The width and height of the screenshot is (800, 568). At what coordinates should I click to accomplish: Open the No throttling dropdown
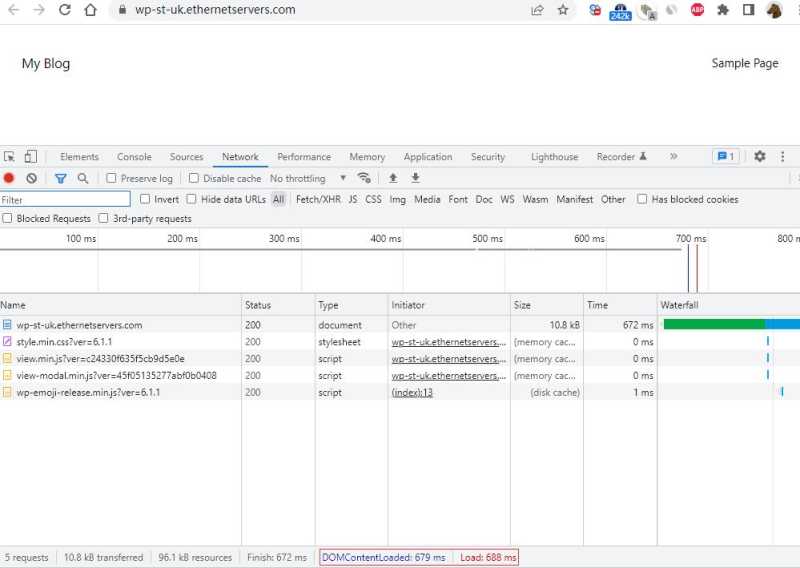coord(308,178)
